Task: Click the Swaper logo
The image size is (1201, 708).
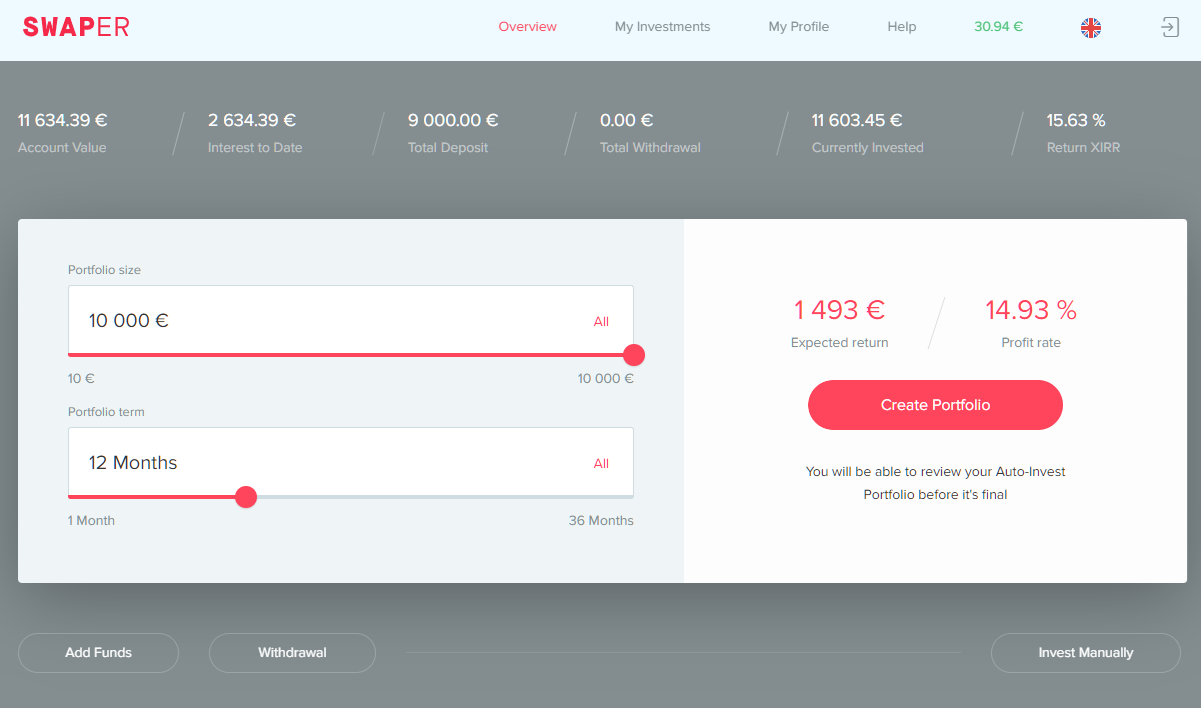Action: (x=76, y=27)
